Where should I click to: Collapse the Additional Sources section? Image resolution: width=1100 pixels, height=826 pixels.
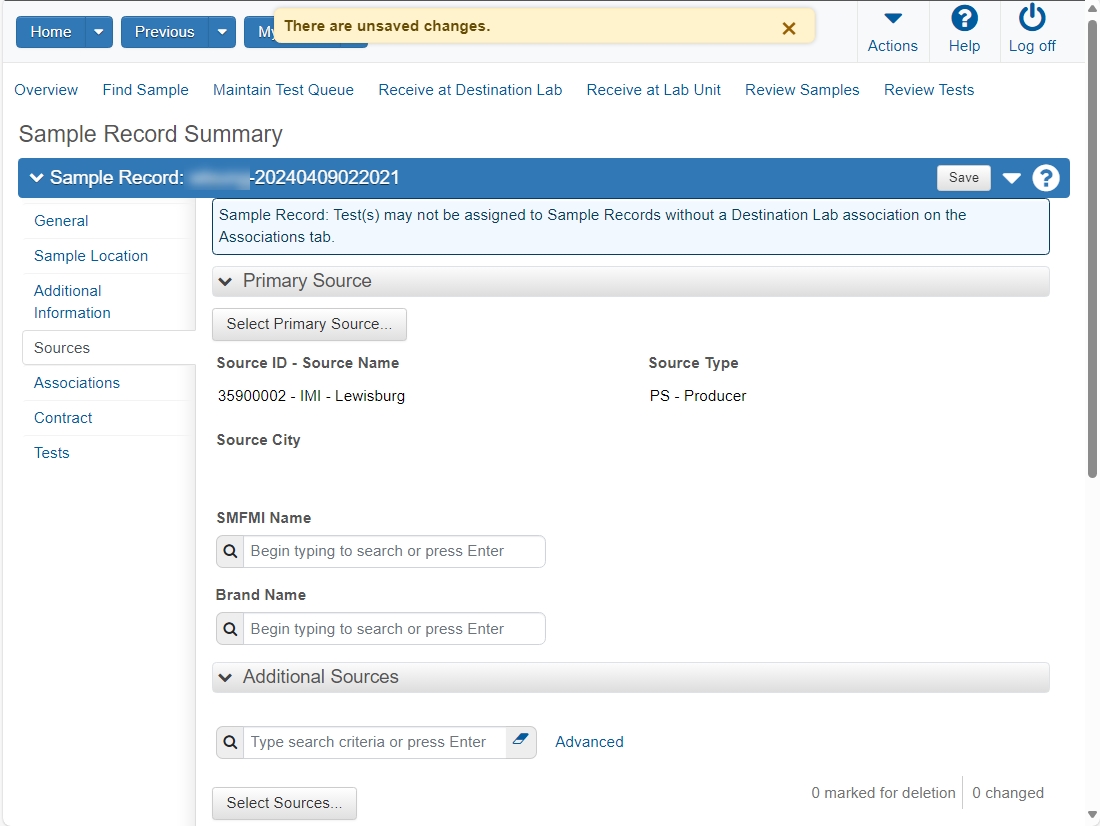click(225, 677)
